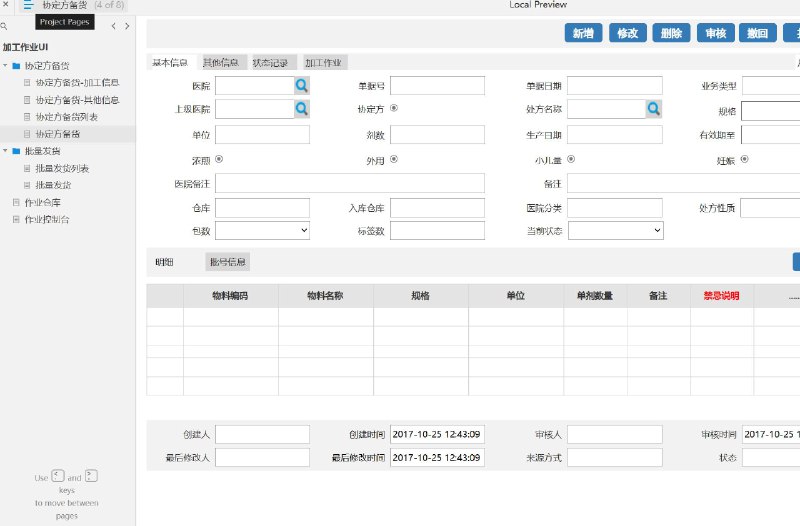Open the 包数 dropdown
Viewport: 800px width, 526px height.
(x=262, y=231)
